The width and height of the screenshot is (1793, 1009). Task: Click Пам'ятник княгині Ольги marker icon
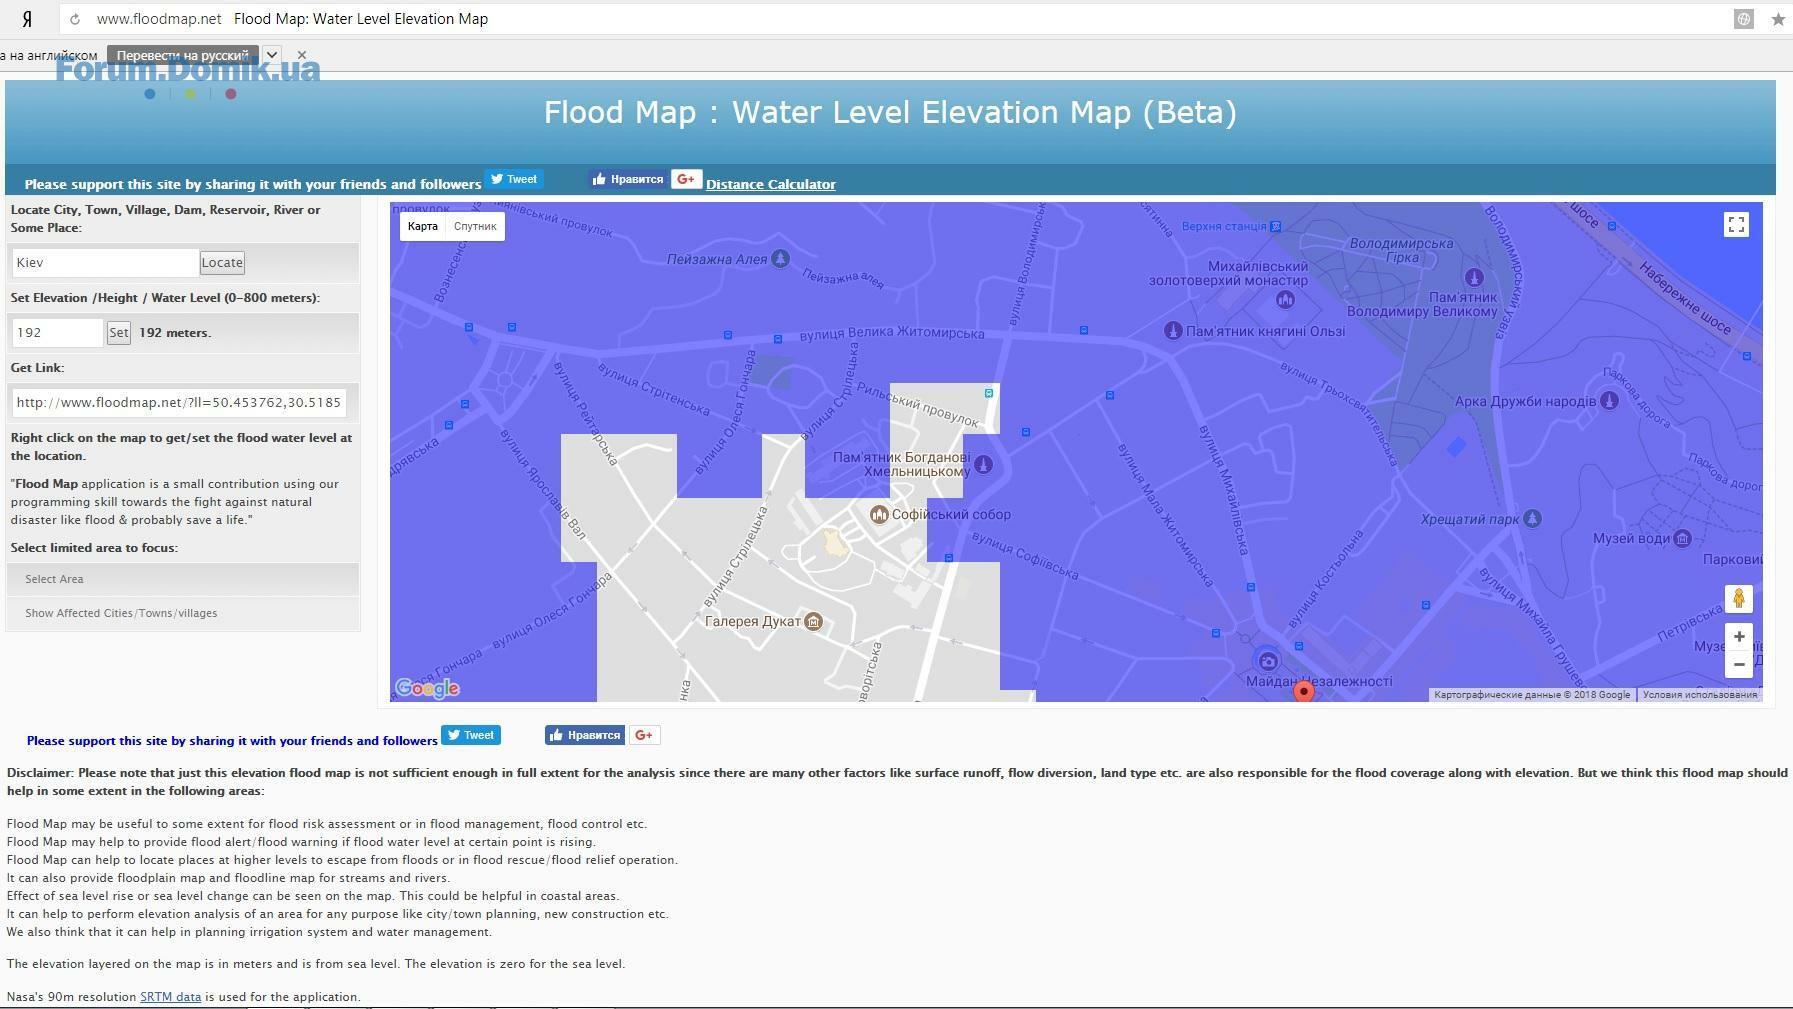tap(1173, 330)
